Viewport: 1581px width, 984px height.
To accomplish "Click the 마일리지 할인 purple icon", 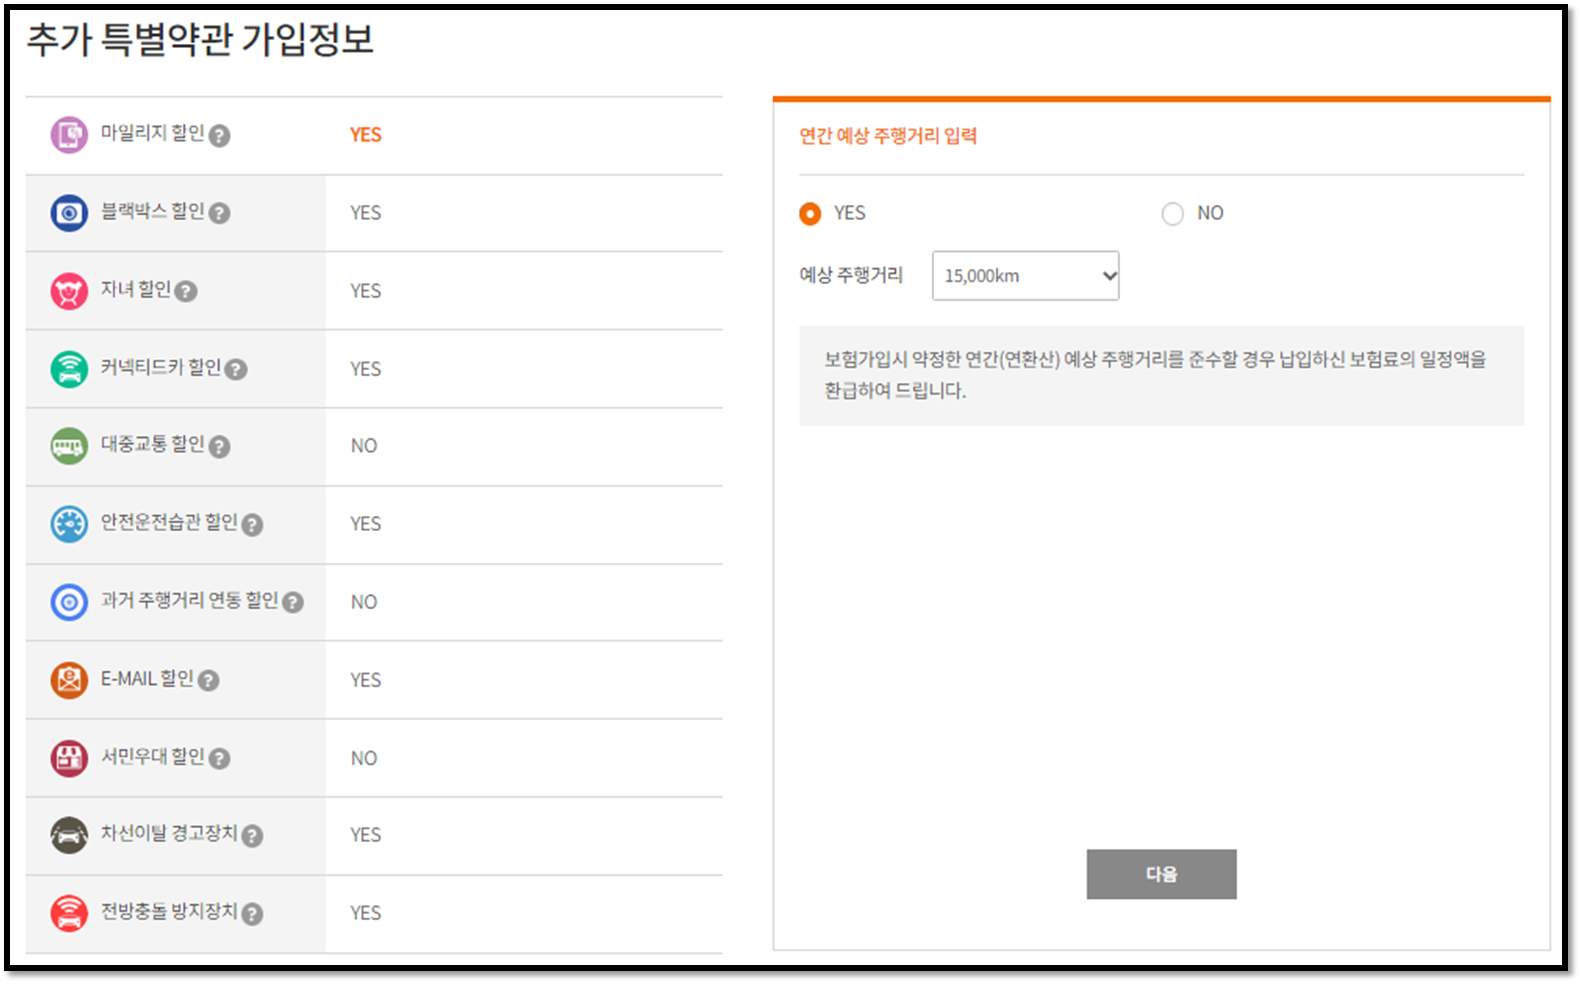I will click(x=69, y=134).
